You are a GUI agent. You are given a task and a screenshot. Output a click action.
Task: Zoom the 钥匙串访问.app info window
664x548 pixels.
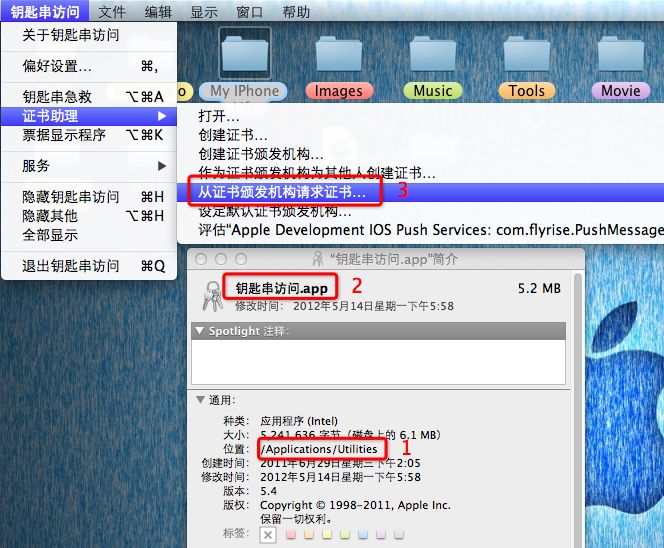point(241,259)
